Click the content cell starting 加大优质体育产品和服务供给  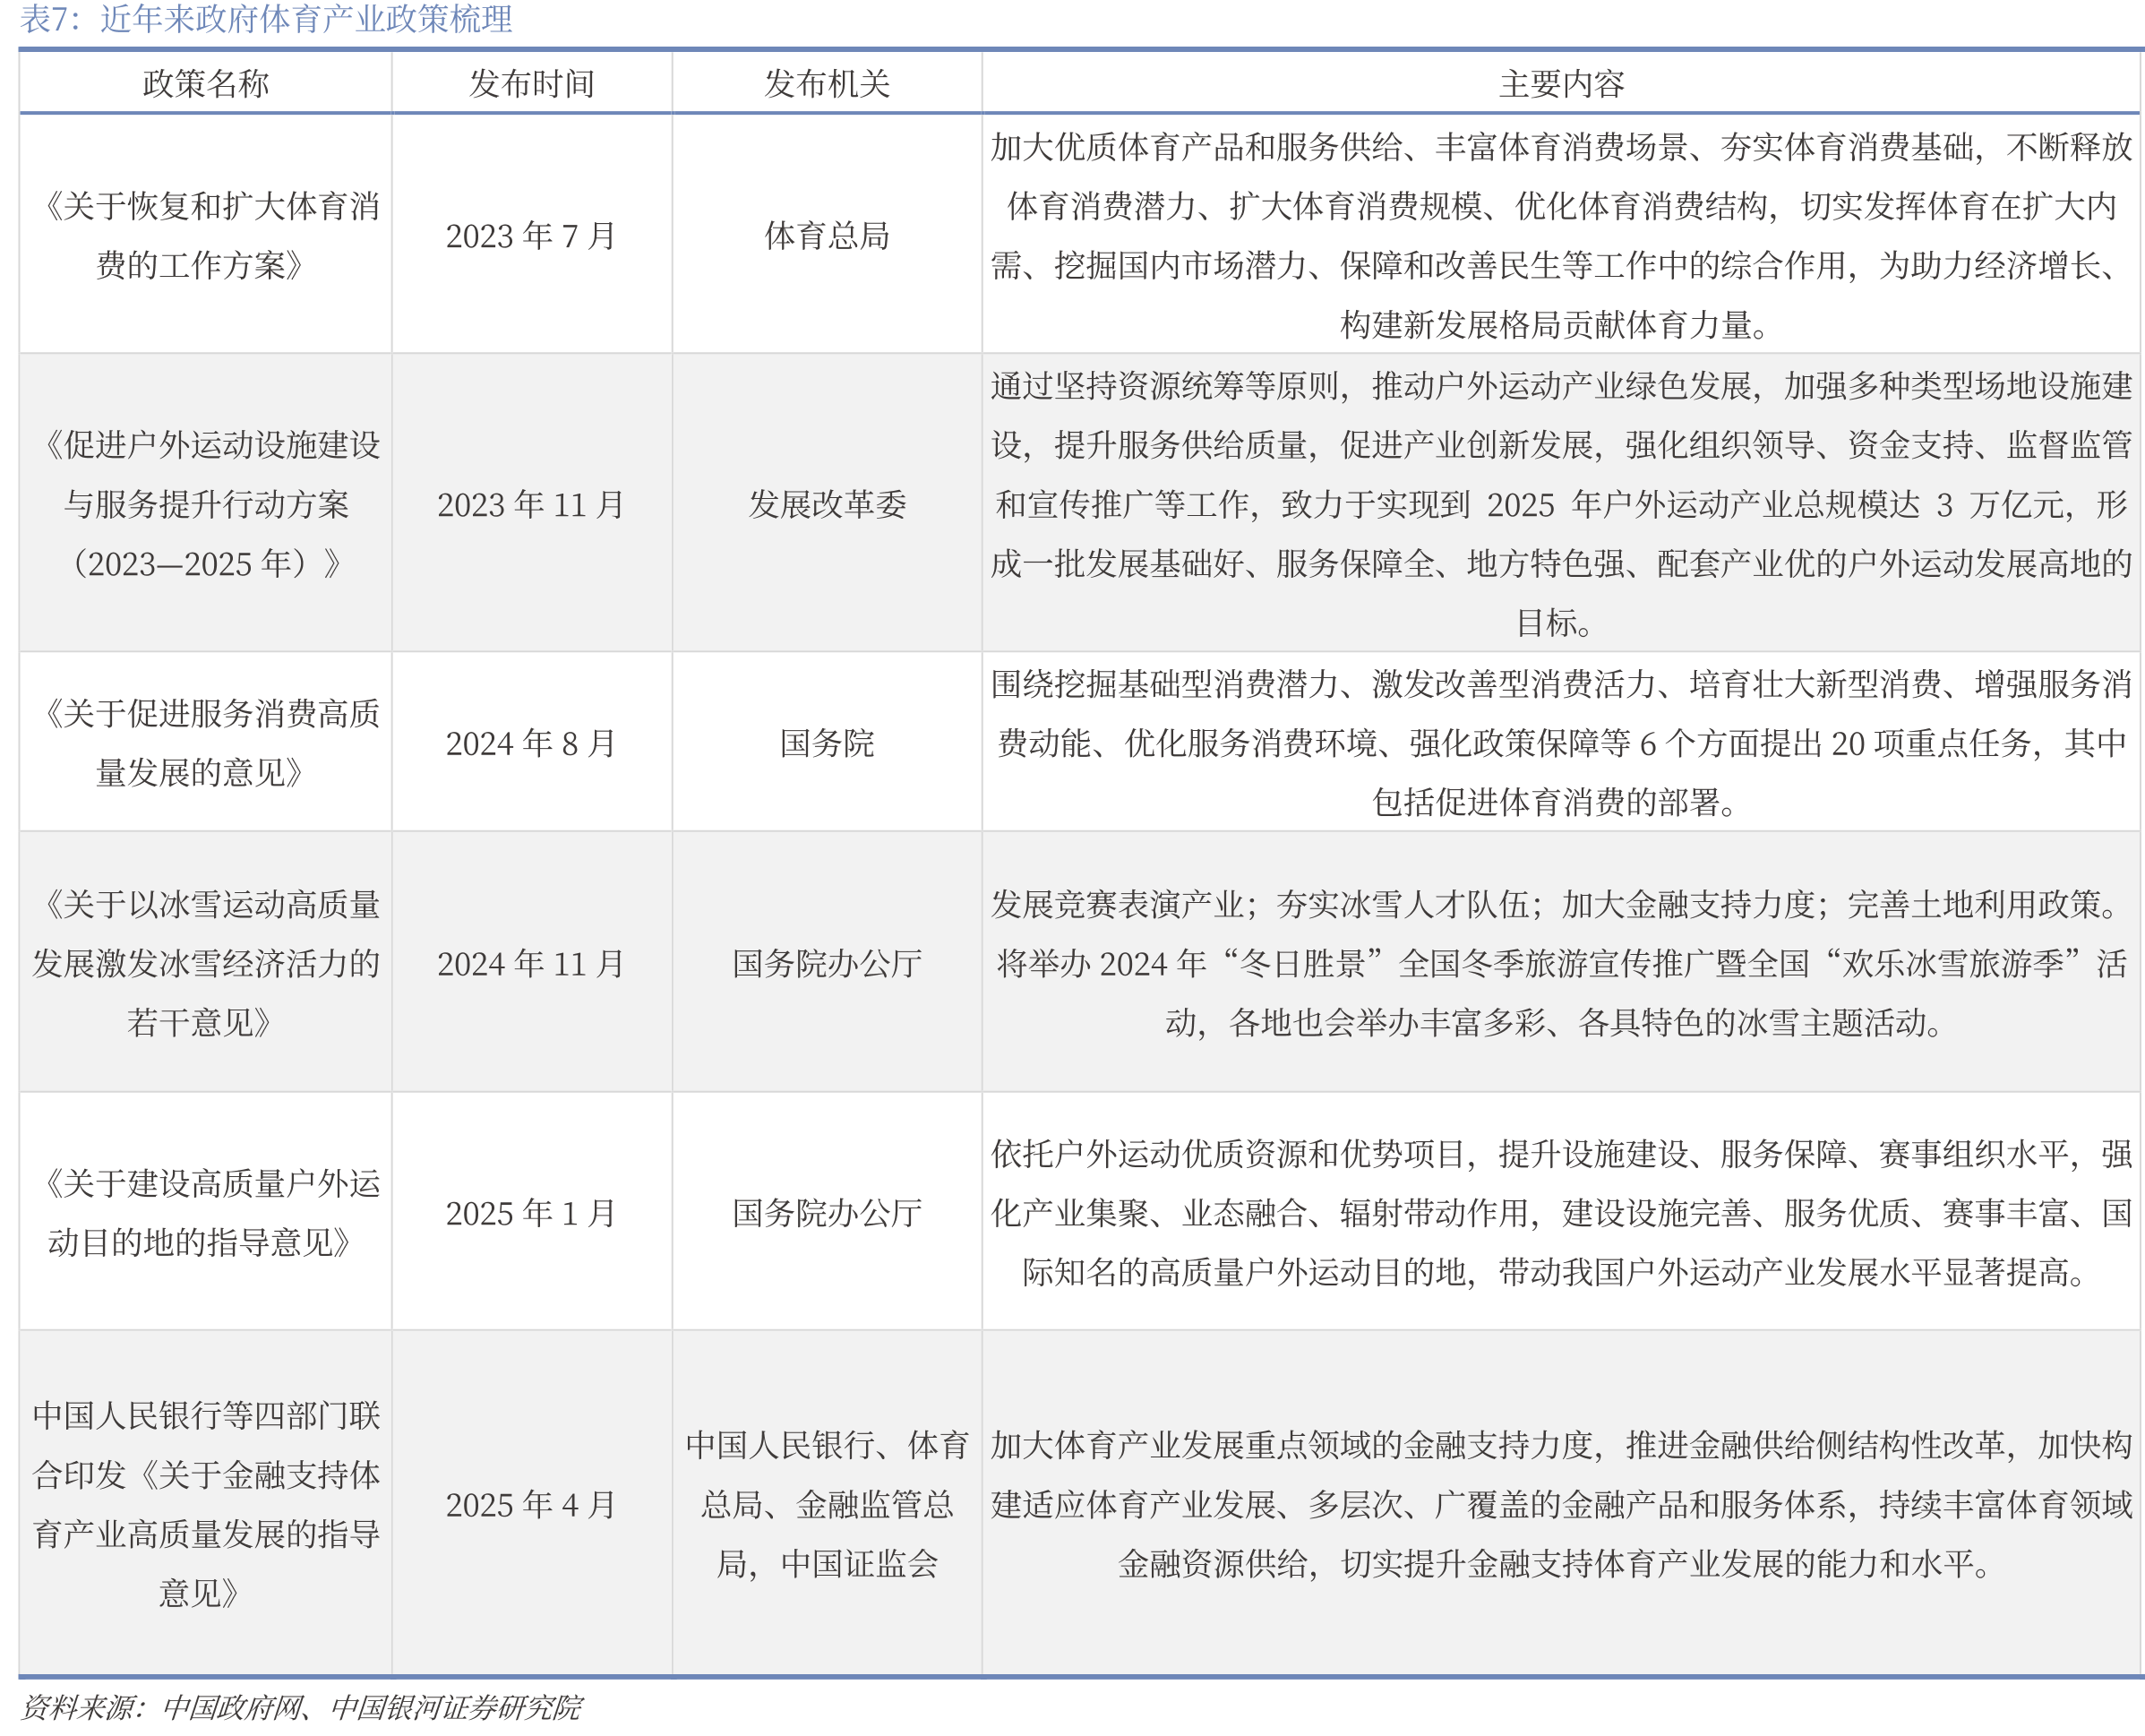(x=1561, y=236)
